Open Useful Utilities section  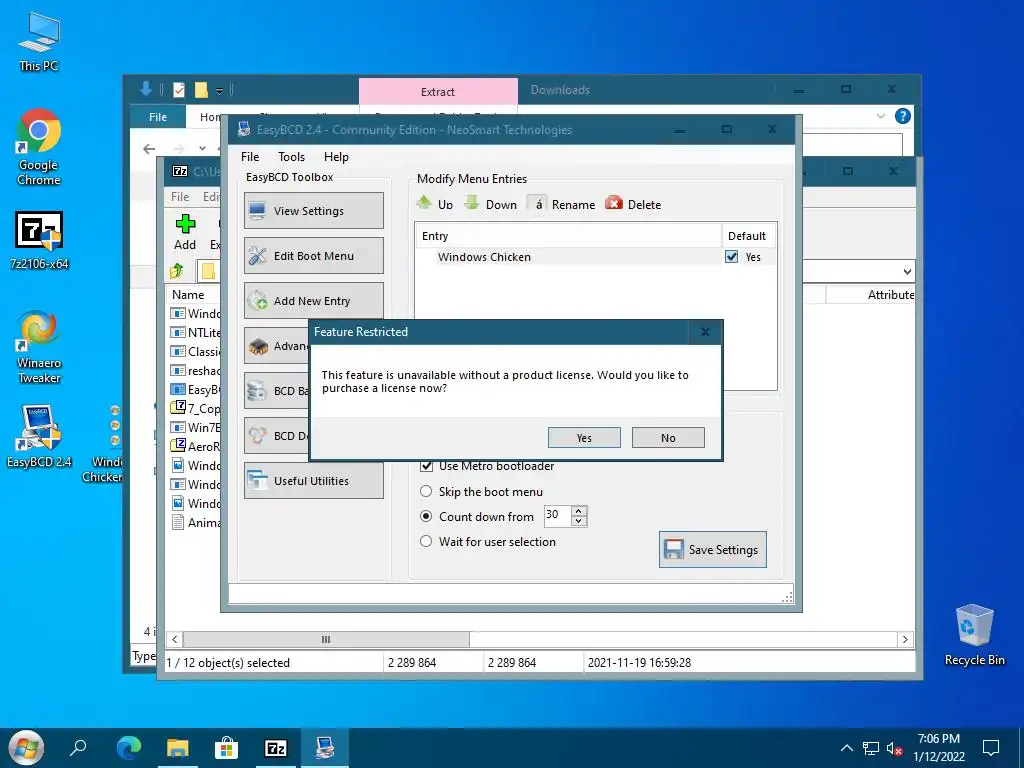click(313, 481)
